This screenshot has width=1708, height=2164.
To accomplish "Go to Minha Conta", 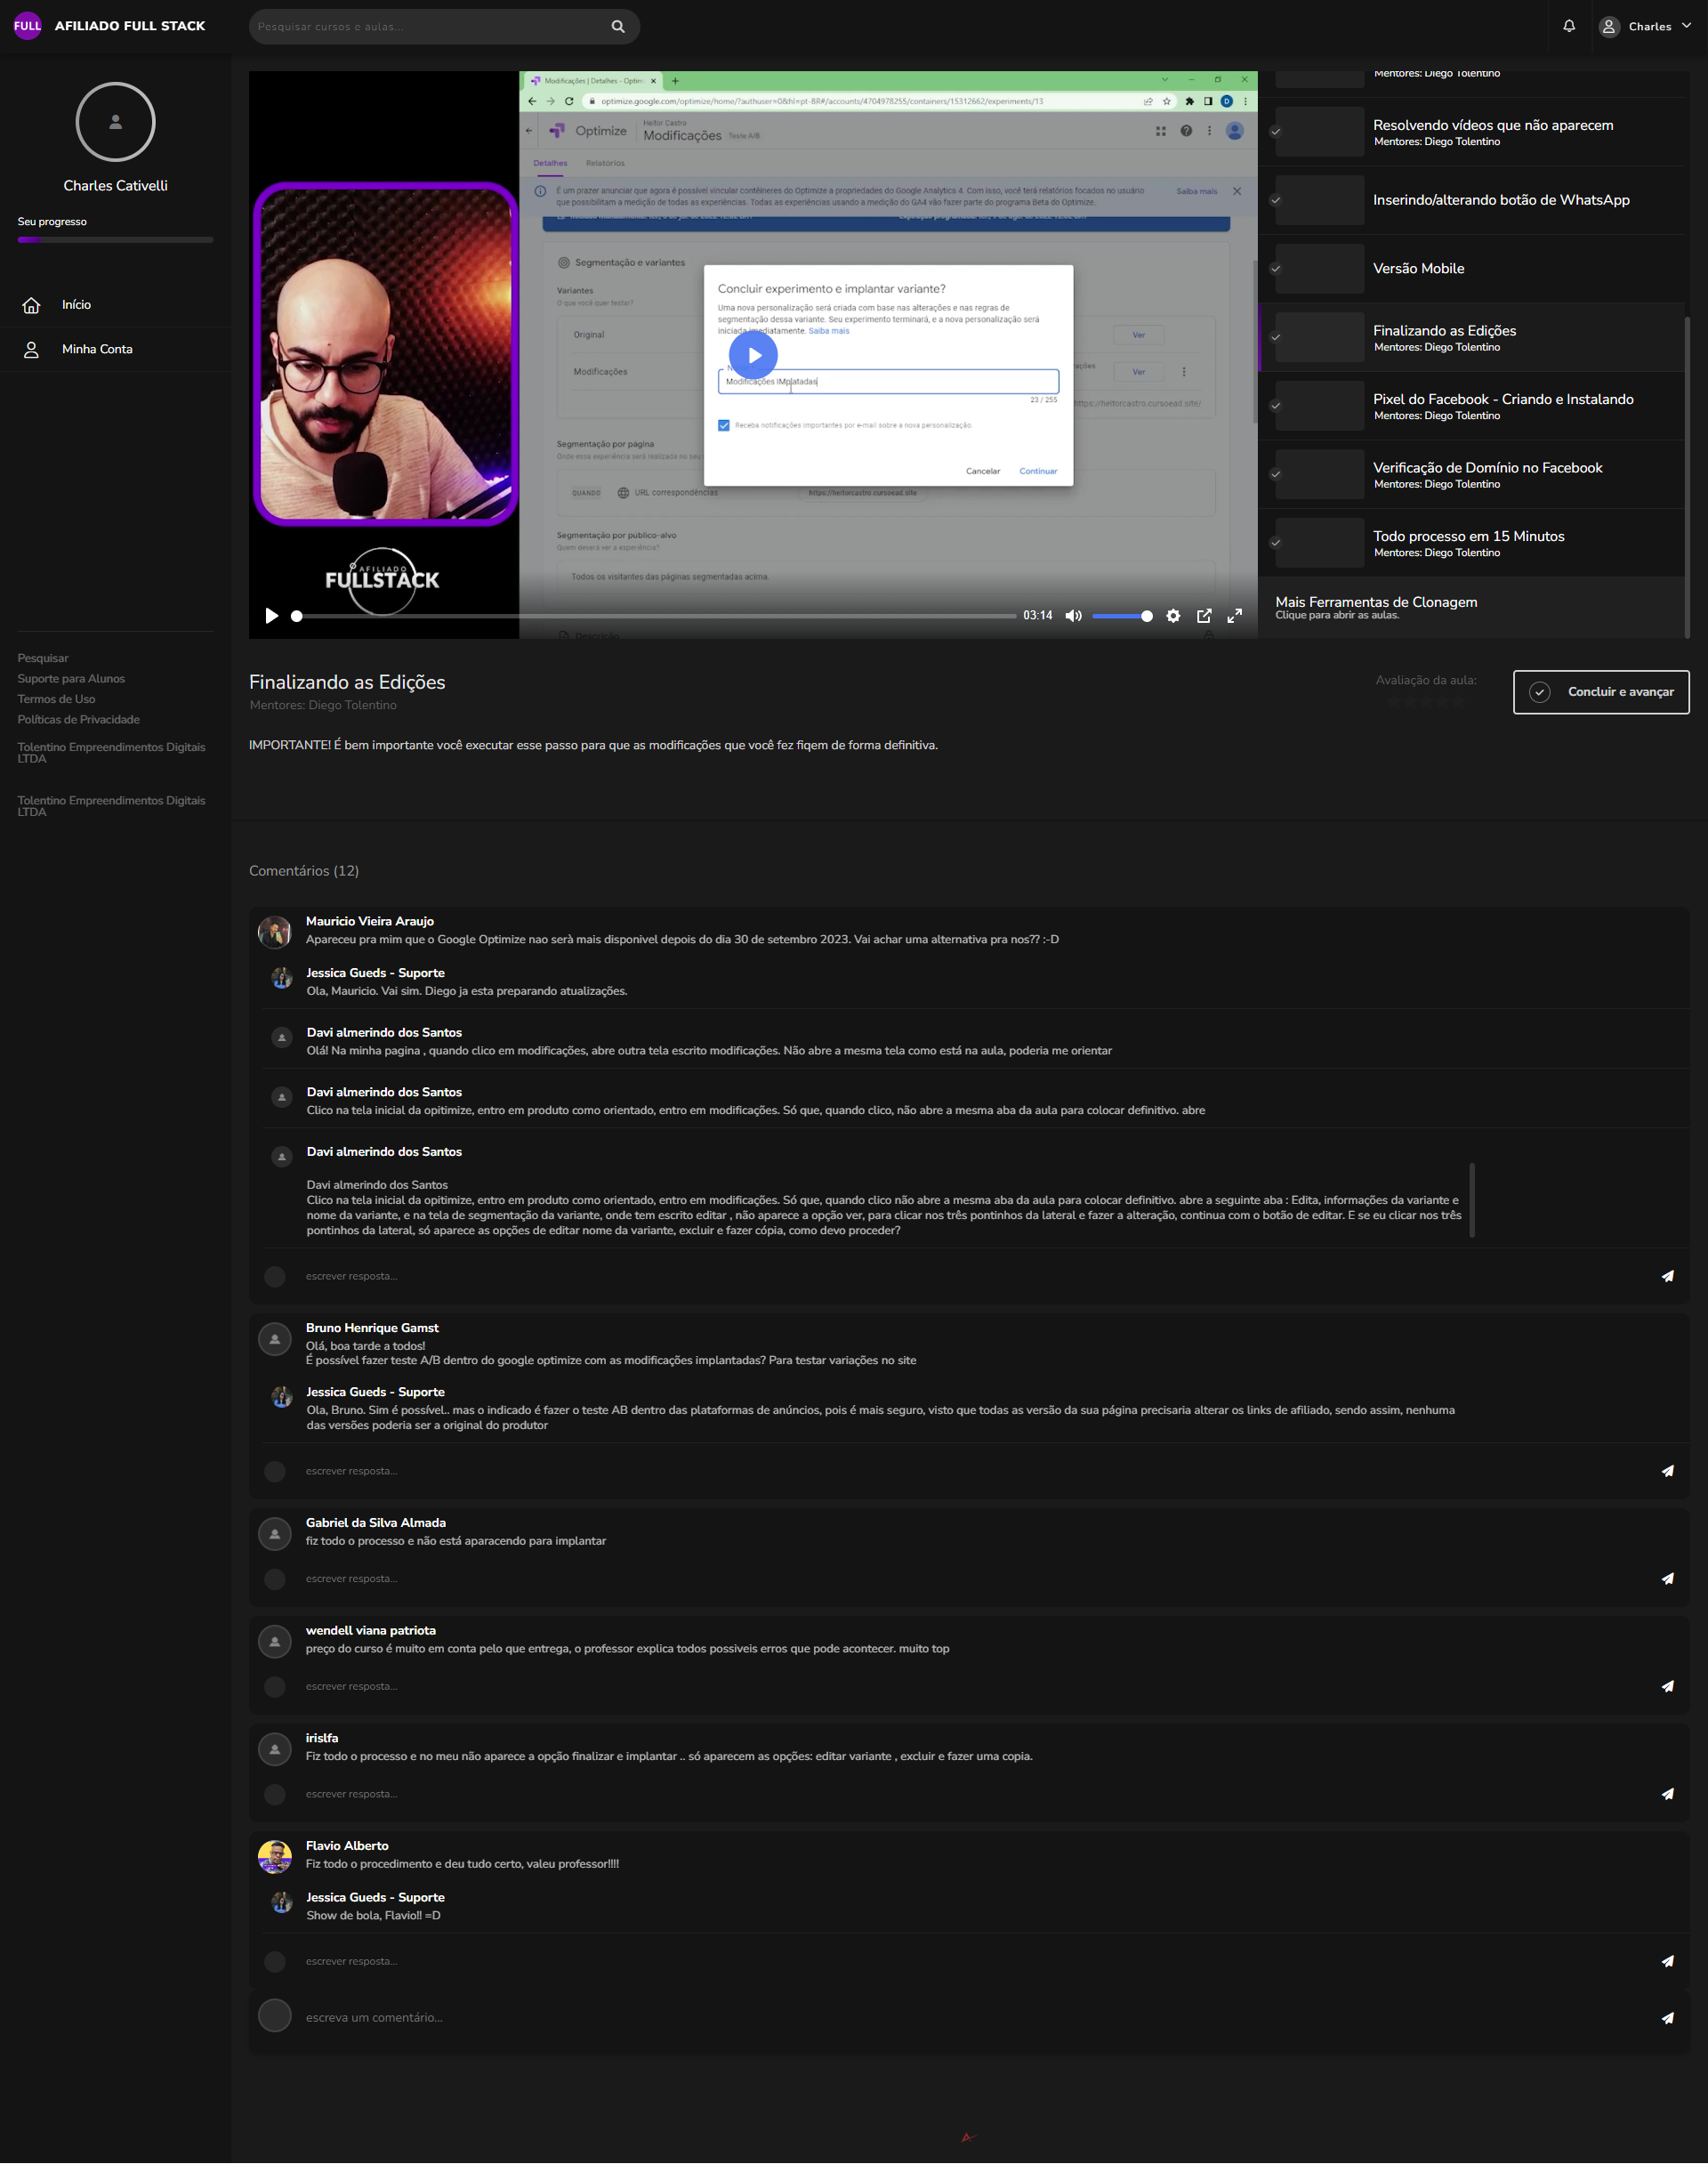I will click(96, 349).
